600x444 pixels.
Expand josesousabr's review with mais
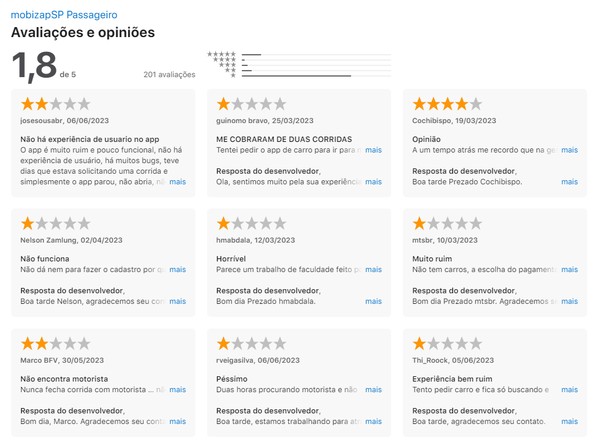[x=178, y=182]
